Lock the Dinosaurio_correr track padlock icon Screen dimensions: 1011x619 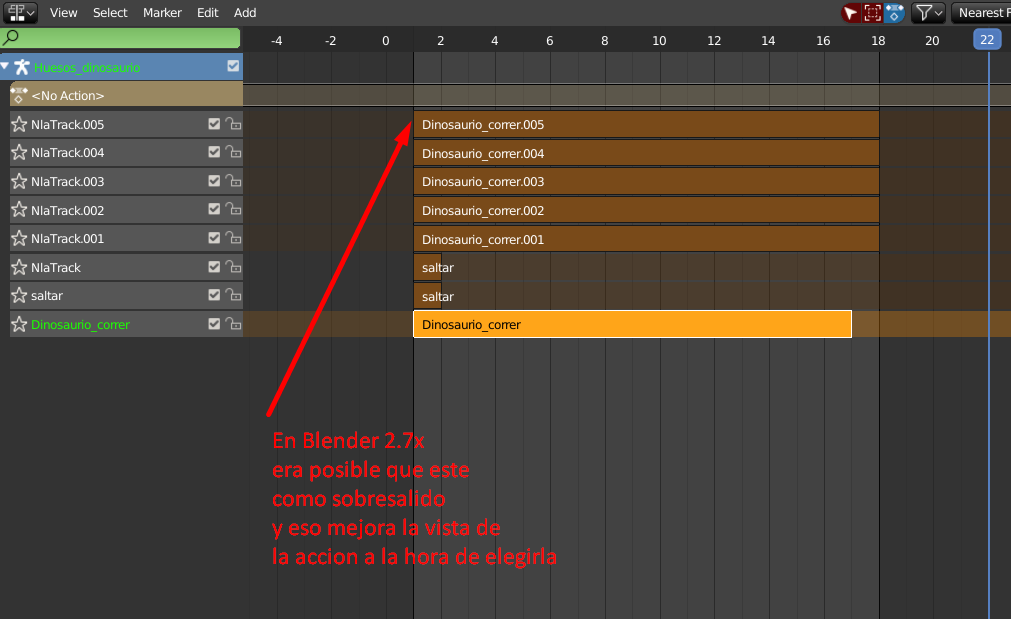tap(233, 324)
